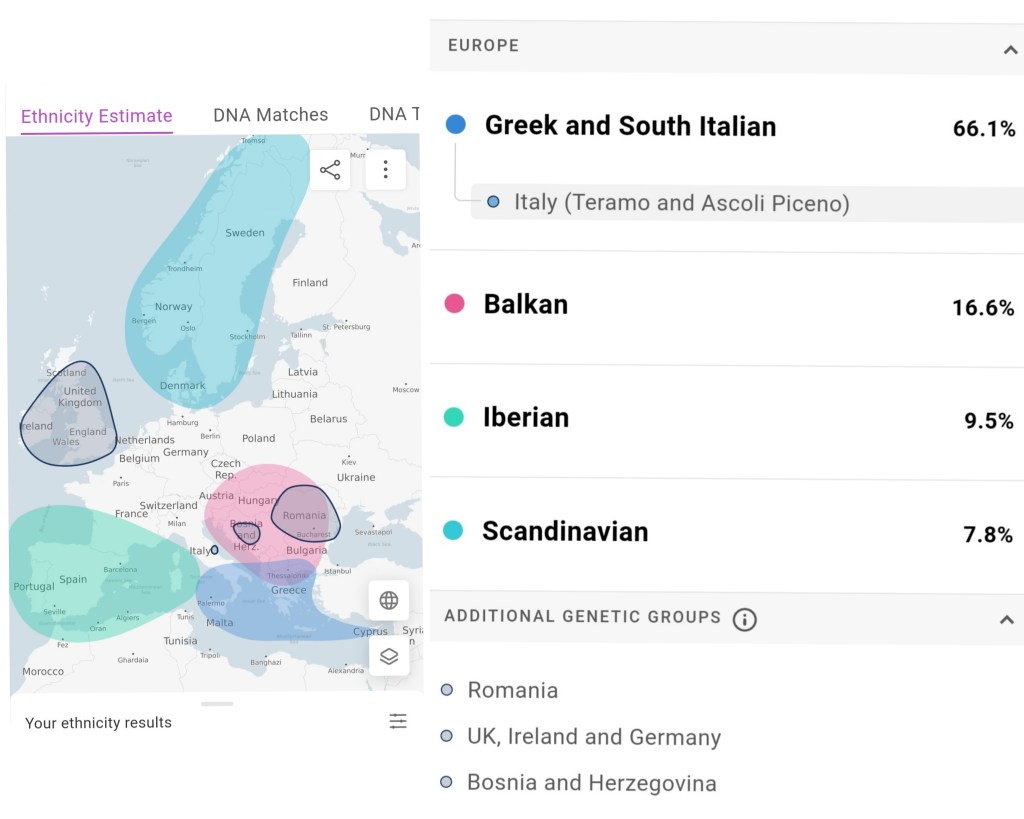The width and height of the screenshot is (1024, 819).
Task: Select Italy (Teramo and Ascoli Piceno) subgroup
Action: pos(681,203)
